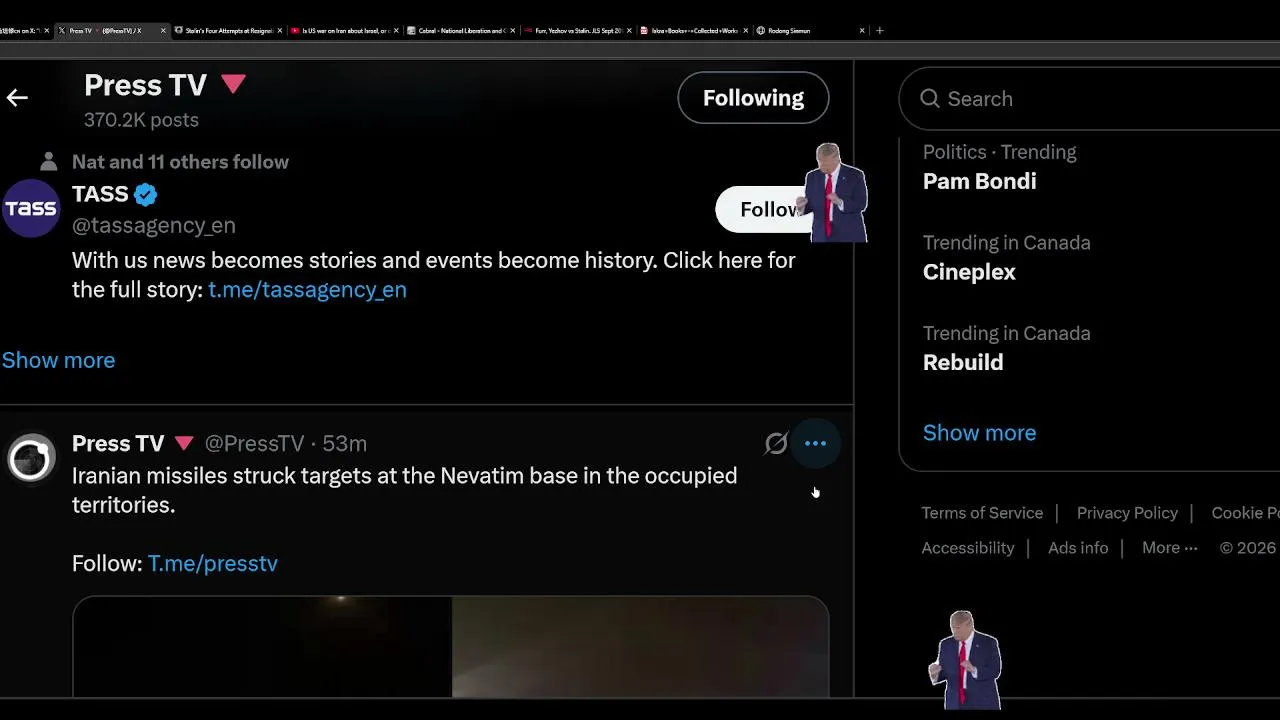The height and width of the screenshot is (720, 1280).
Task: Open the three-dot post options menu
Action: coord(815,443)
